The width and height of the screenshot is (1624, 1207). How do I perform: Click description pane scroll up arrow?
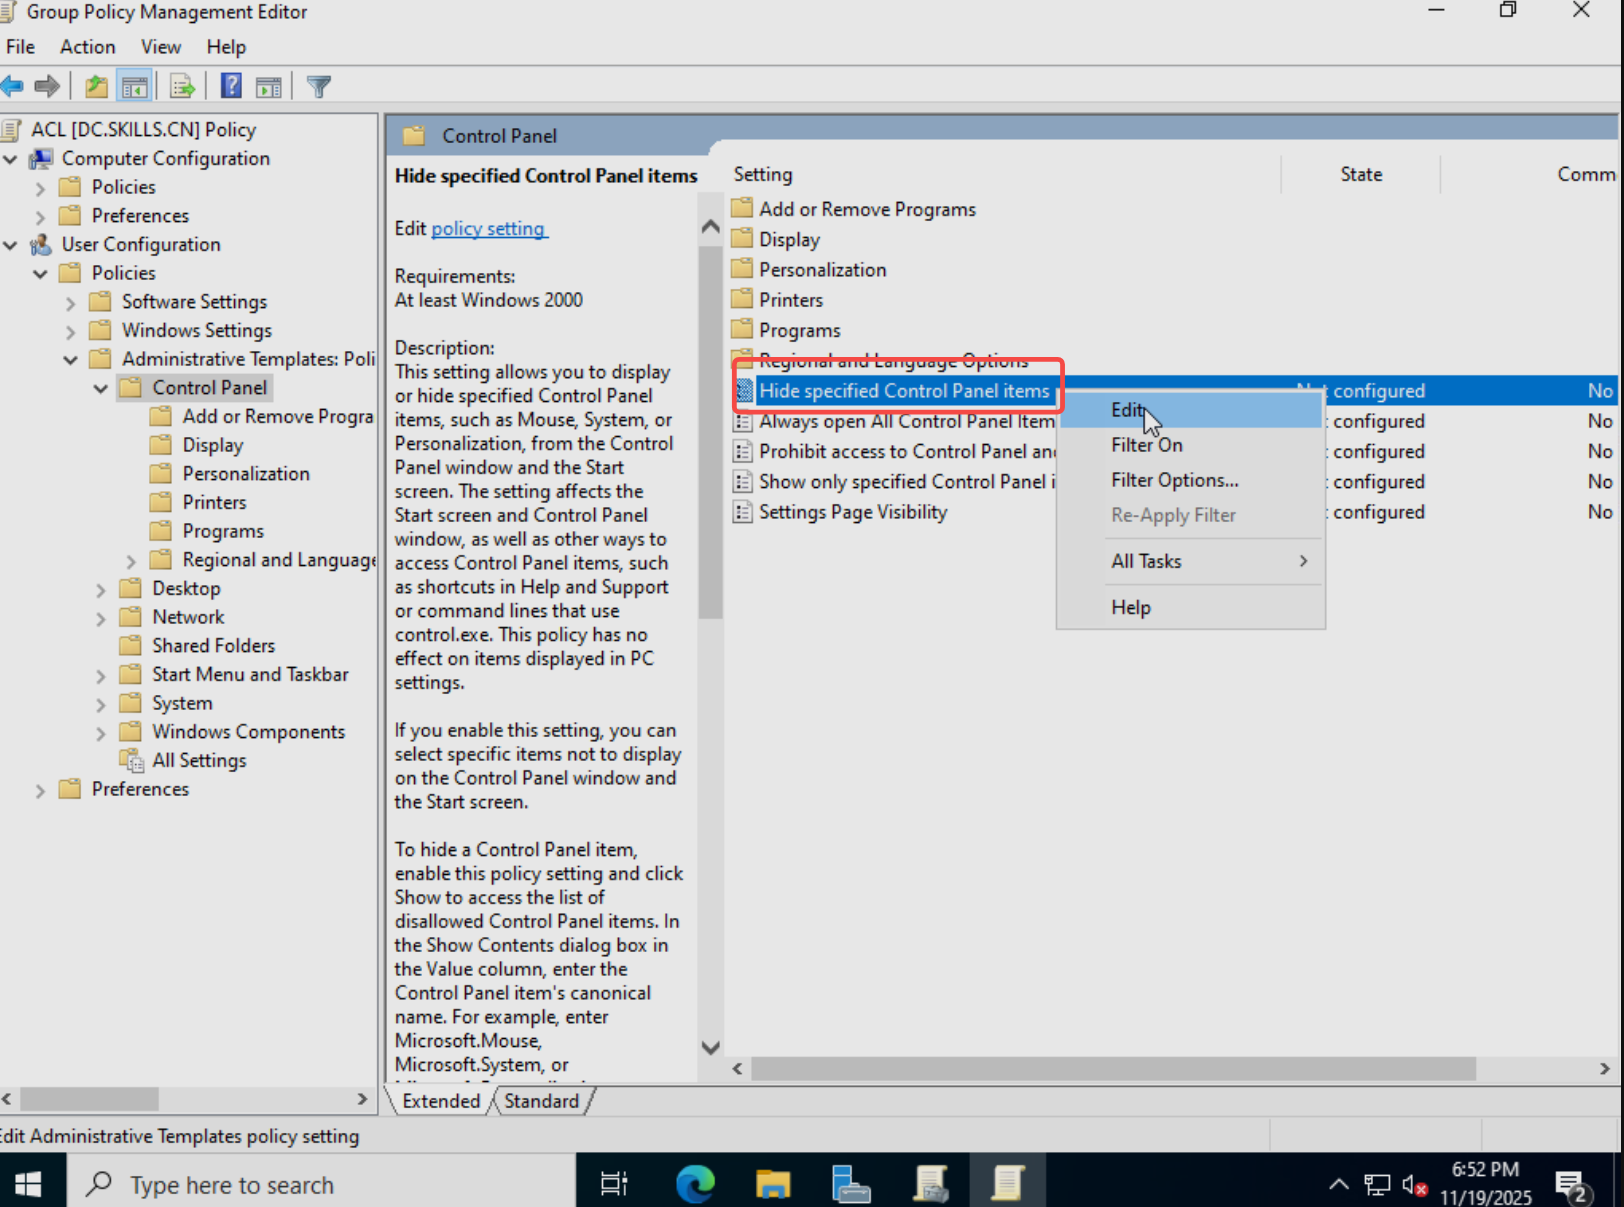coord(710,226)
